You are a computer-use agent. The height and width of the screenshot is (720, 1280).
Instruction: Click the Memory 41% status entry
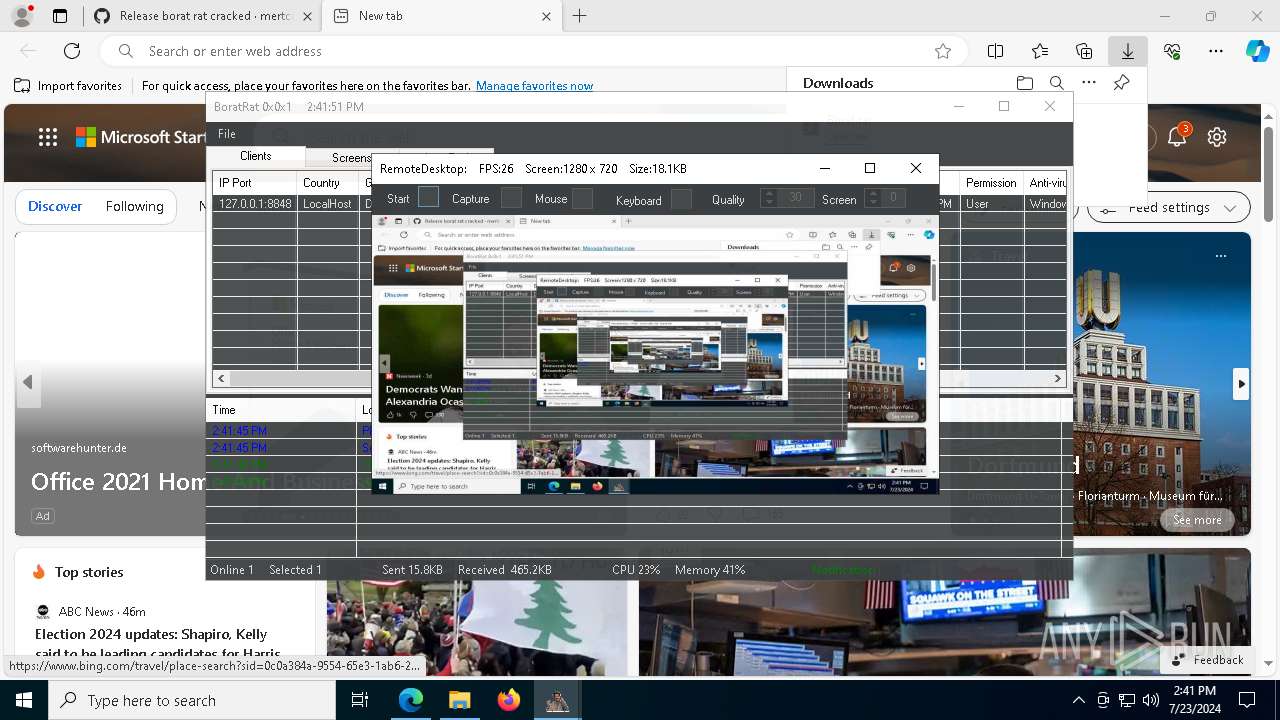[x=710, y=569]
